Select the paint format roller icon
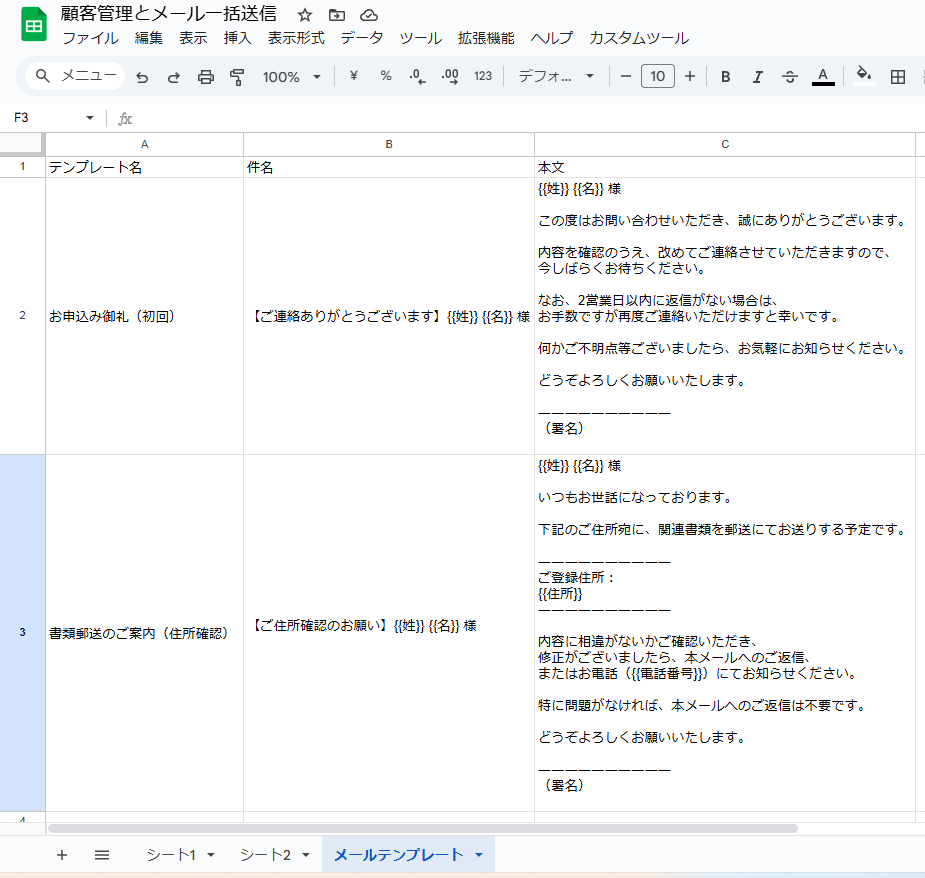Viewport: 925px width, 878px height. coord(237,77)
